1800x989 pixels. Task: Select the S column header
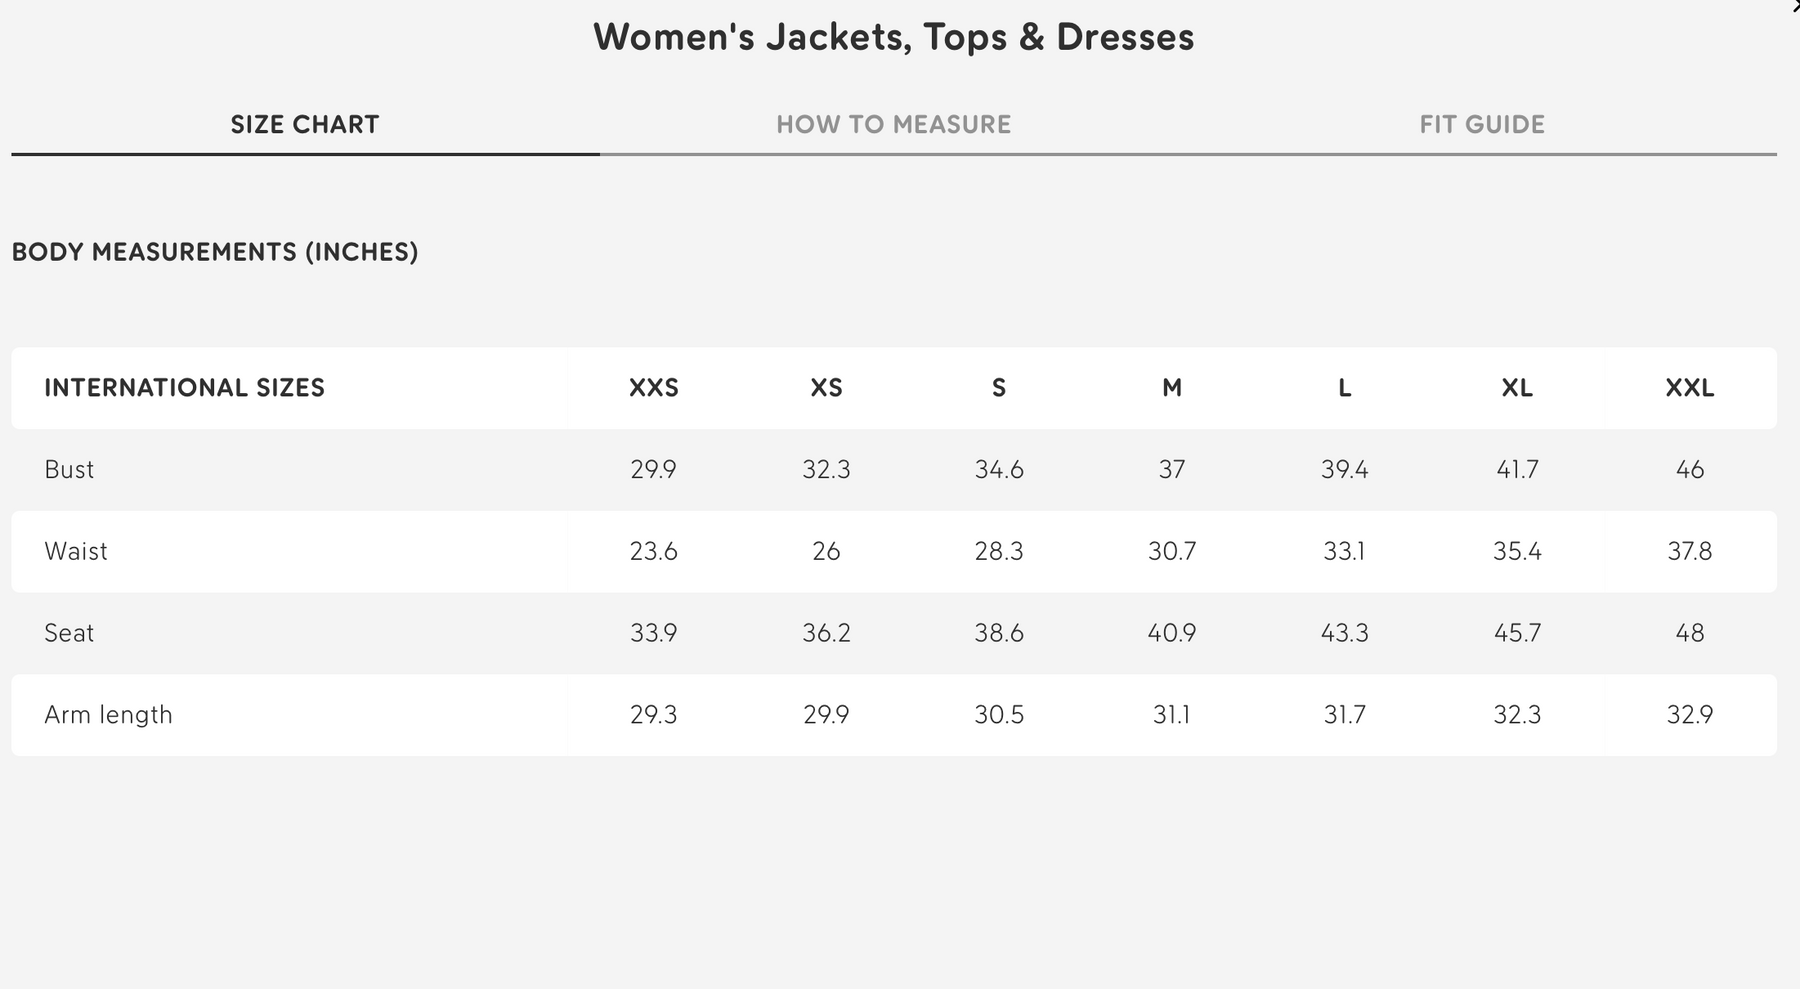pyautogui.click(x=998, y=388)
